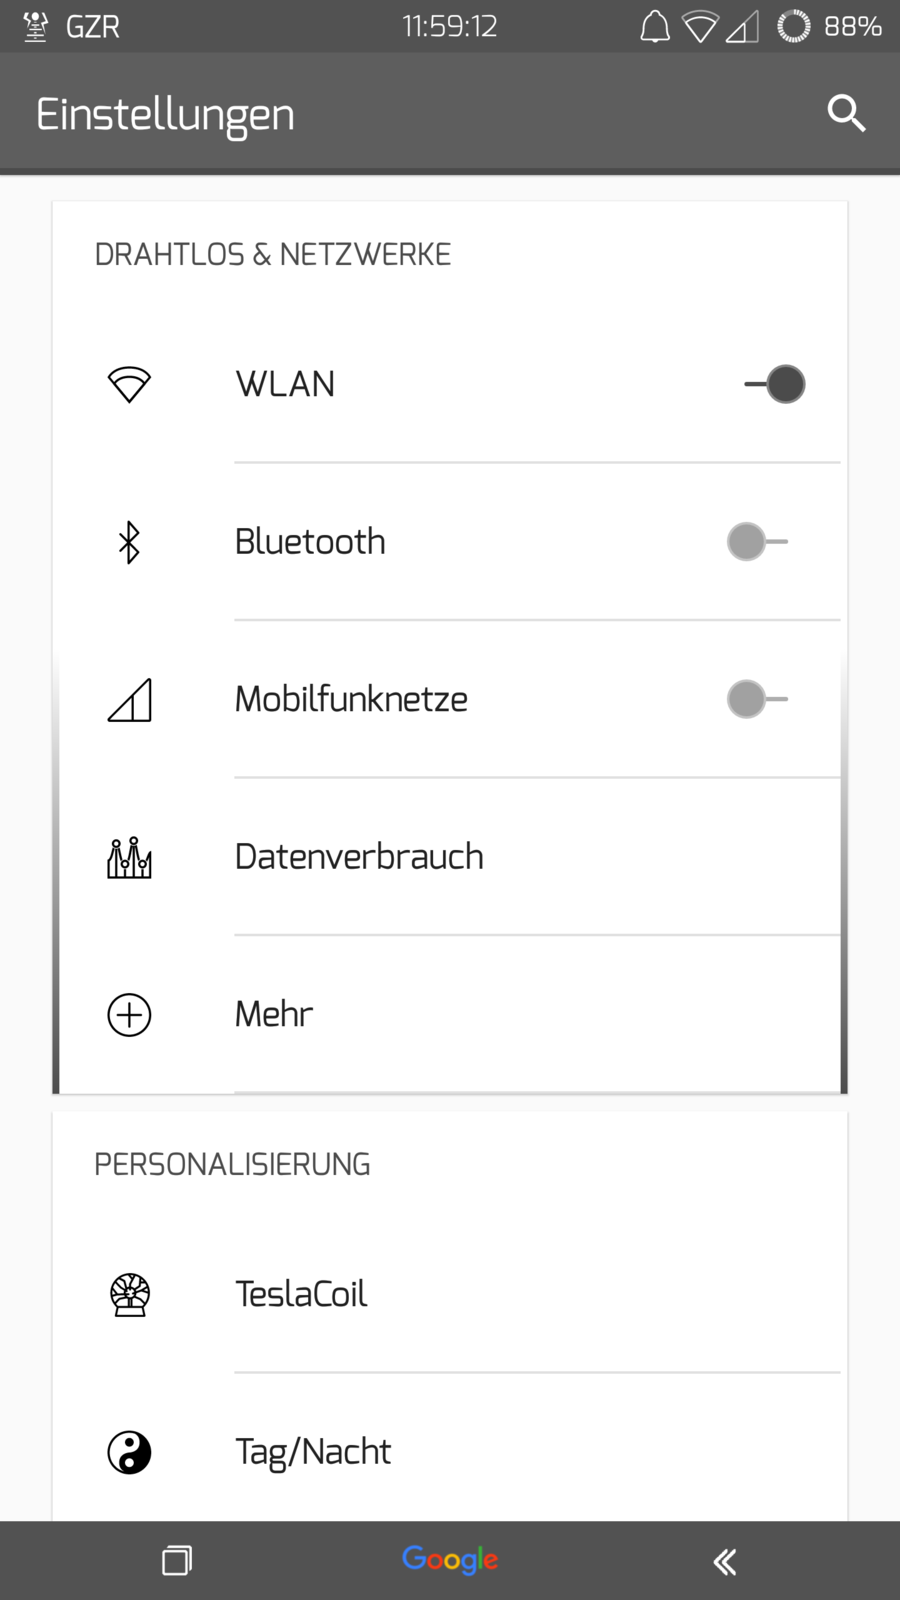Click the Mobilfunknetze signal icon
Image resolution: width=900 pixels, height=1600 pixels.
click(x=129, y=700)
